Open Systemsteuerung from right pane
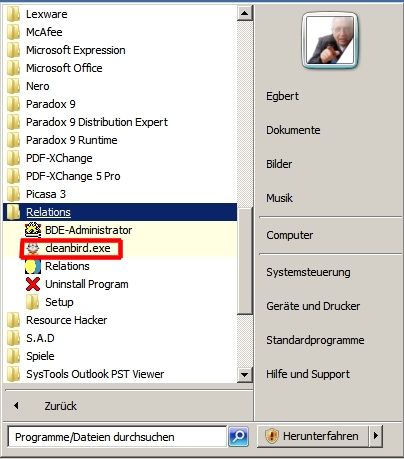The height and width of the screenshot is (459, 404). (x=308, y=272)
